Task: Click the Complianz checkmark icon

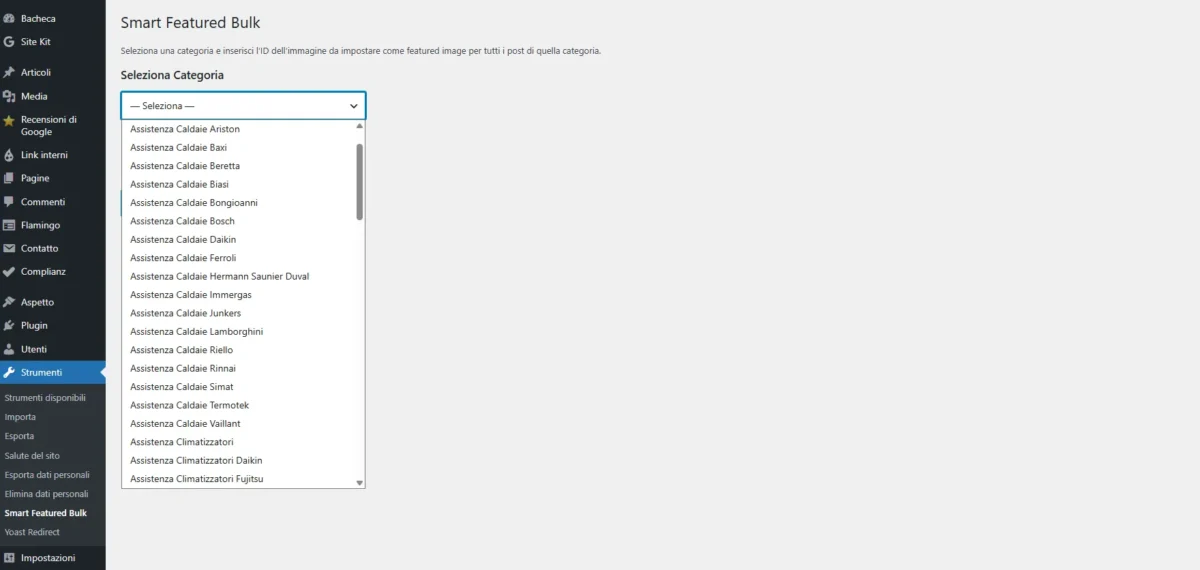Action: point(9,271)
